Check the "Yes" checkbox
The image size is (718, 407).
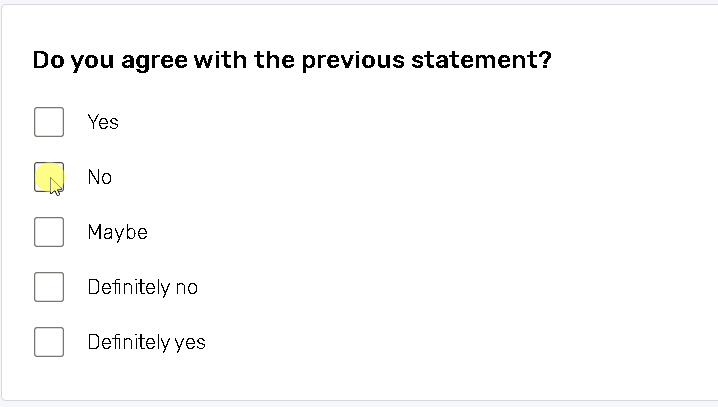click(x=49, y=122)
